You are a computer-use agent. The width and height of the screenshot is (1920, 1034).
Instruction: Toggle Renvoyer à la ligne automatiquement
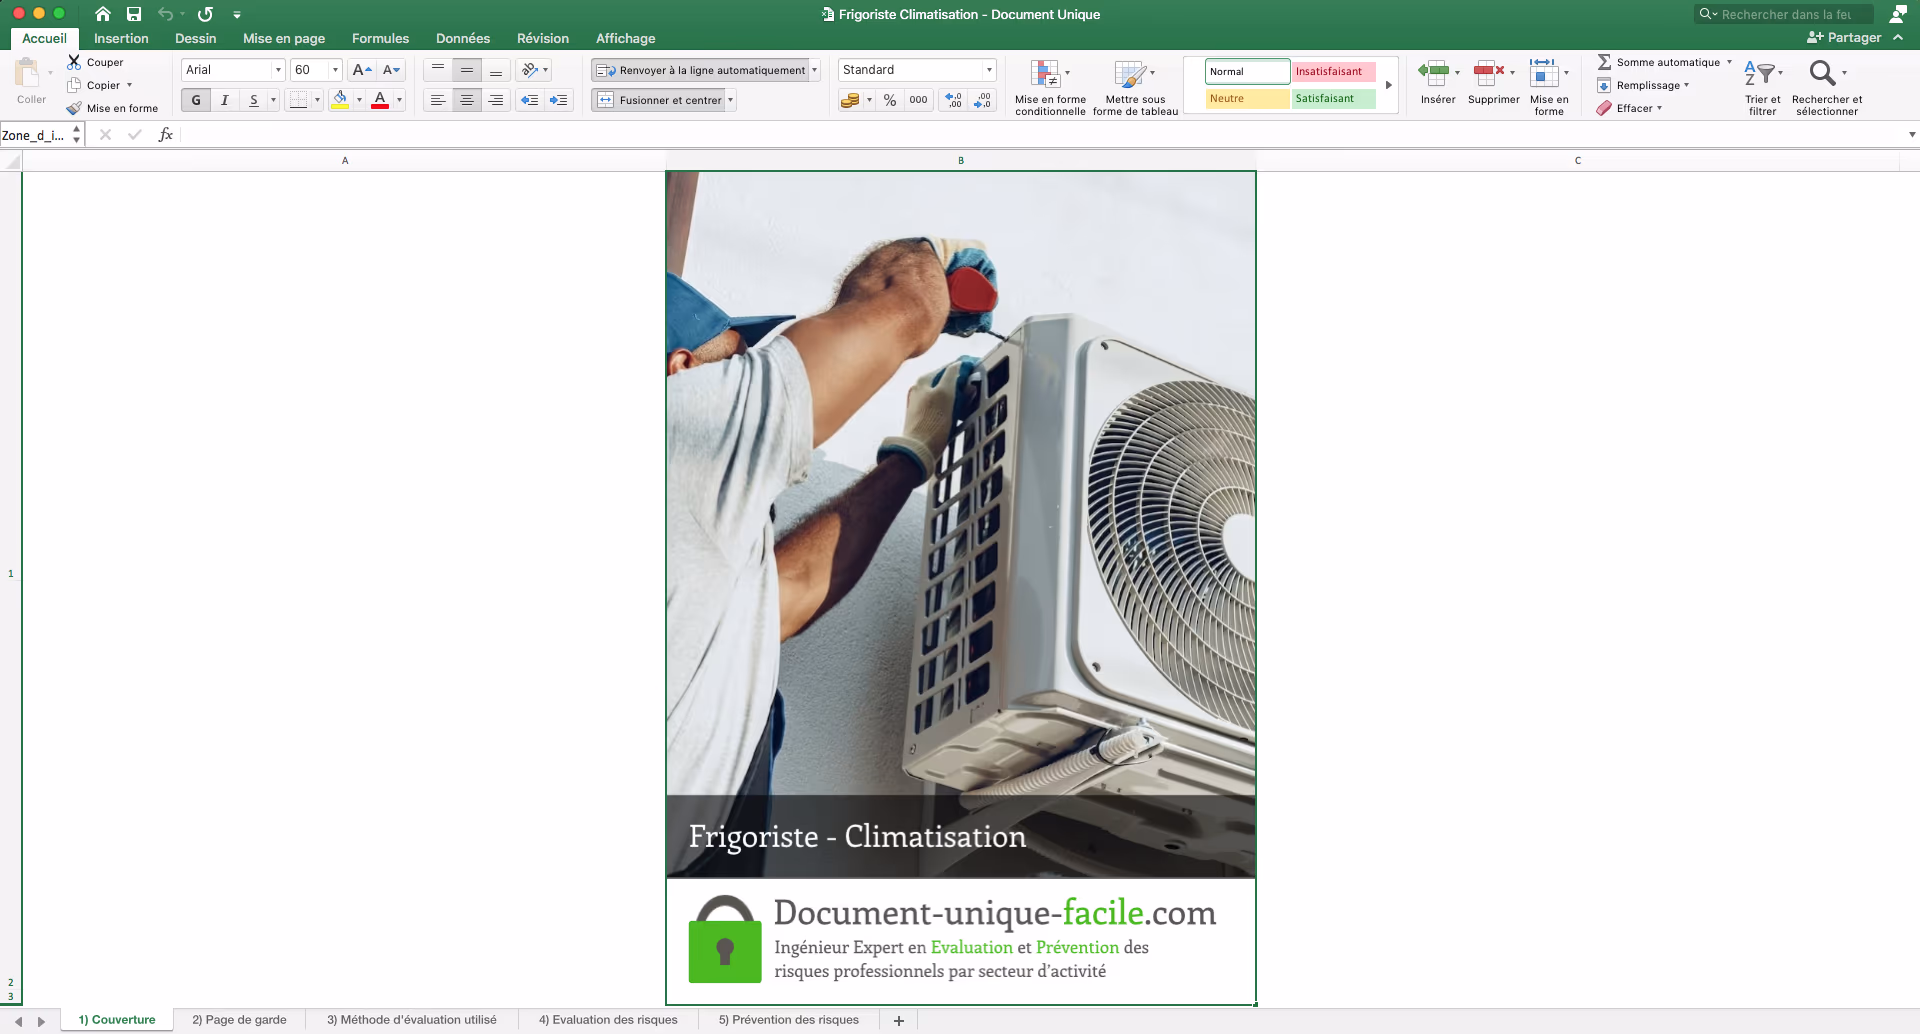[701, 70]
